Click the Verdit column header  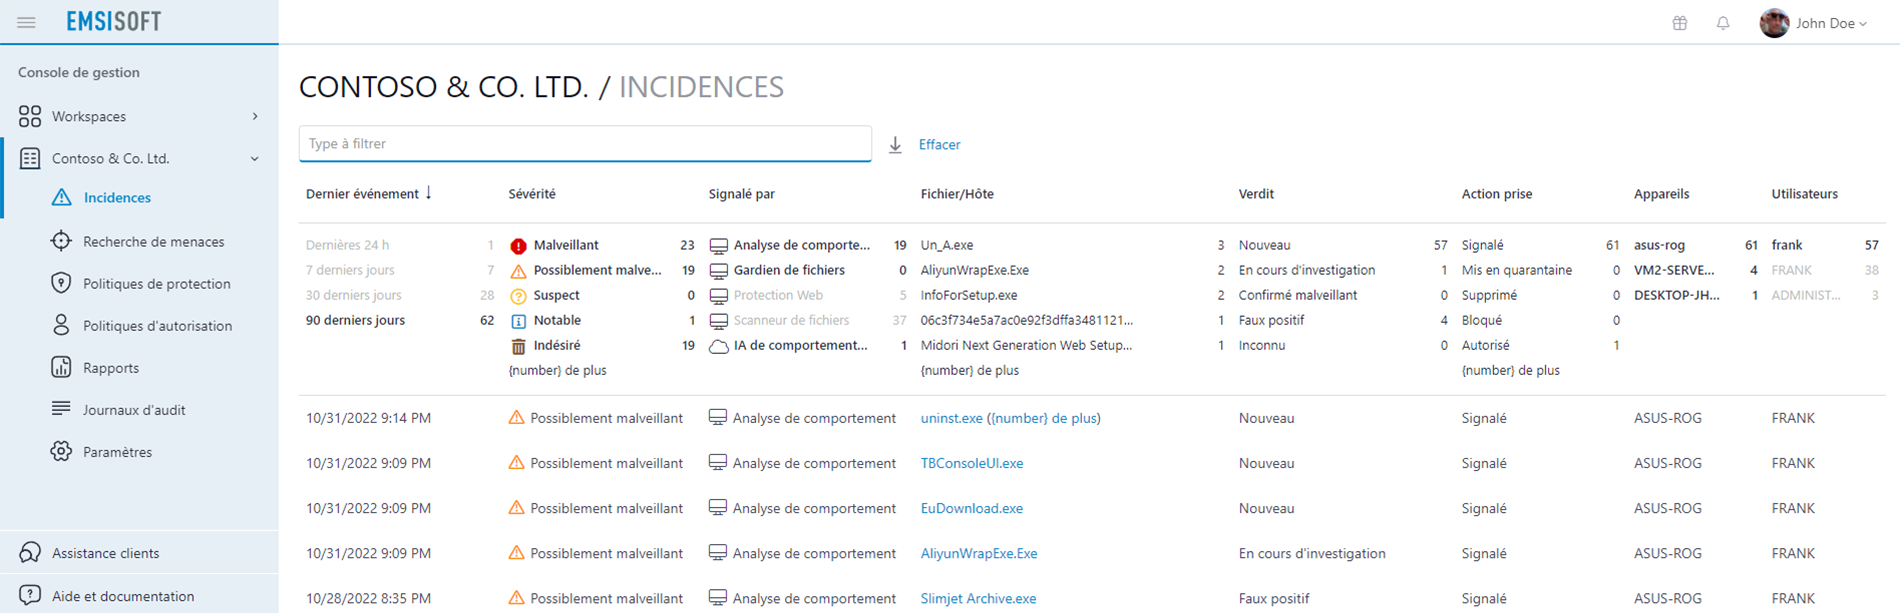(1256, 194)
